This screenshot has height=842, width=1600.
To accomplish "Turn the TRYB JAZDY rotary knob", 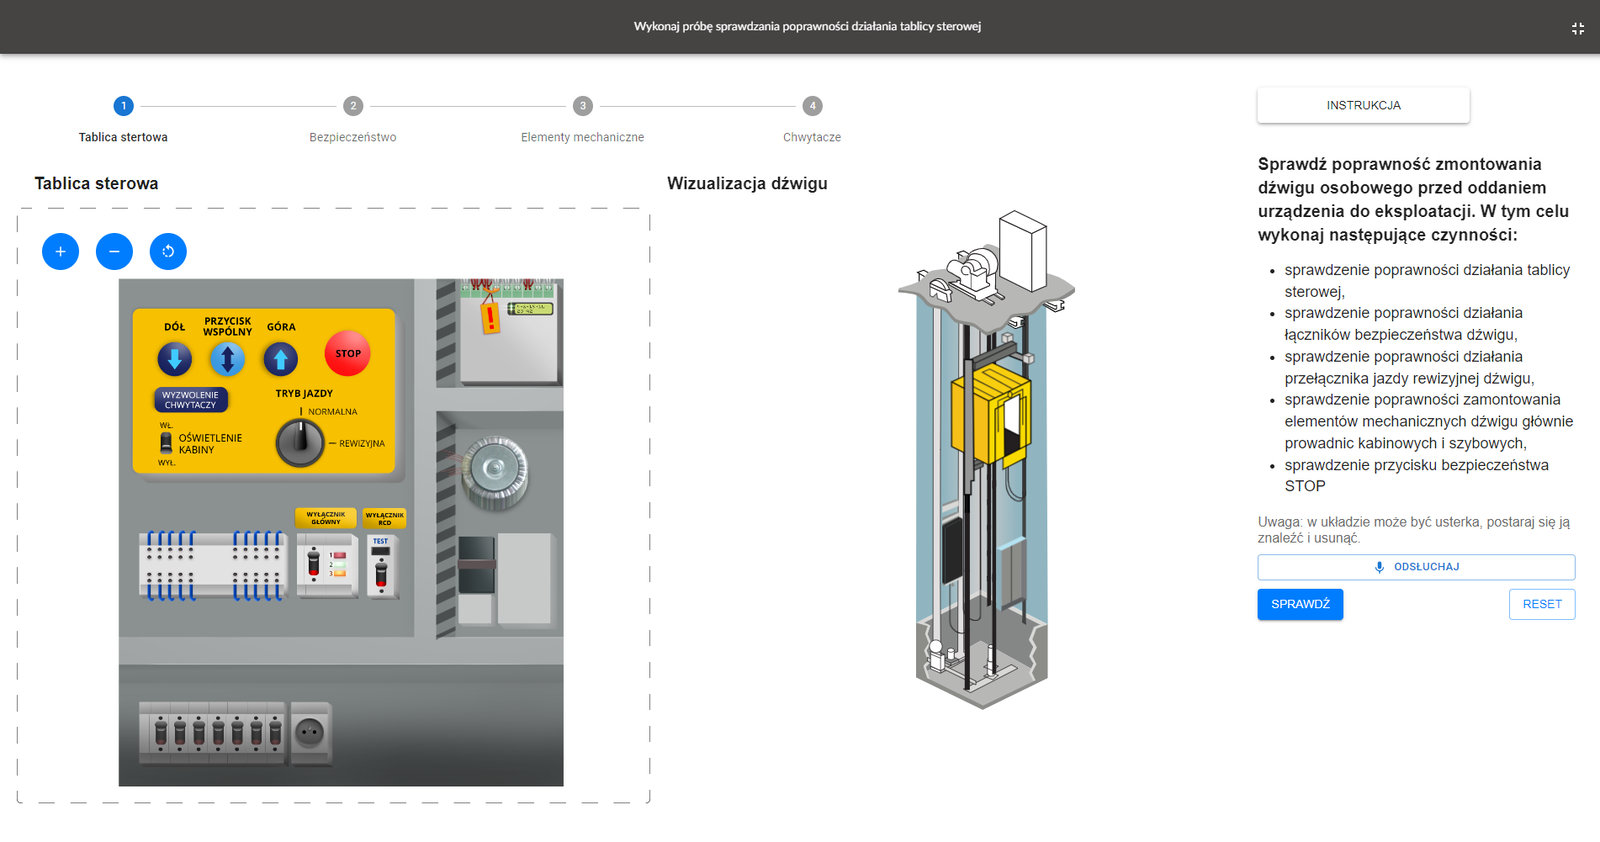I will (x=300, y=442).
